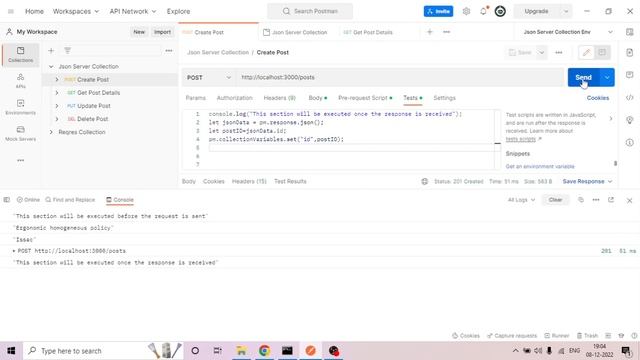Open collections view options menu
This screenshot has width=640, height=360.
point(169,51)
